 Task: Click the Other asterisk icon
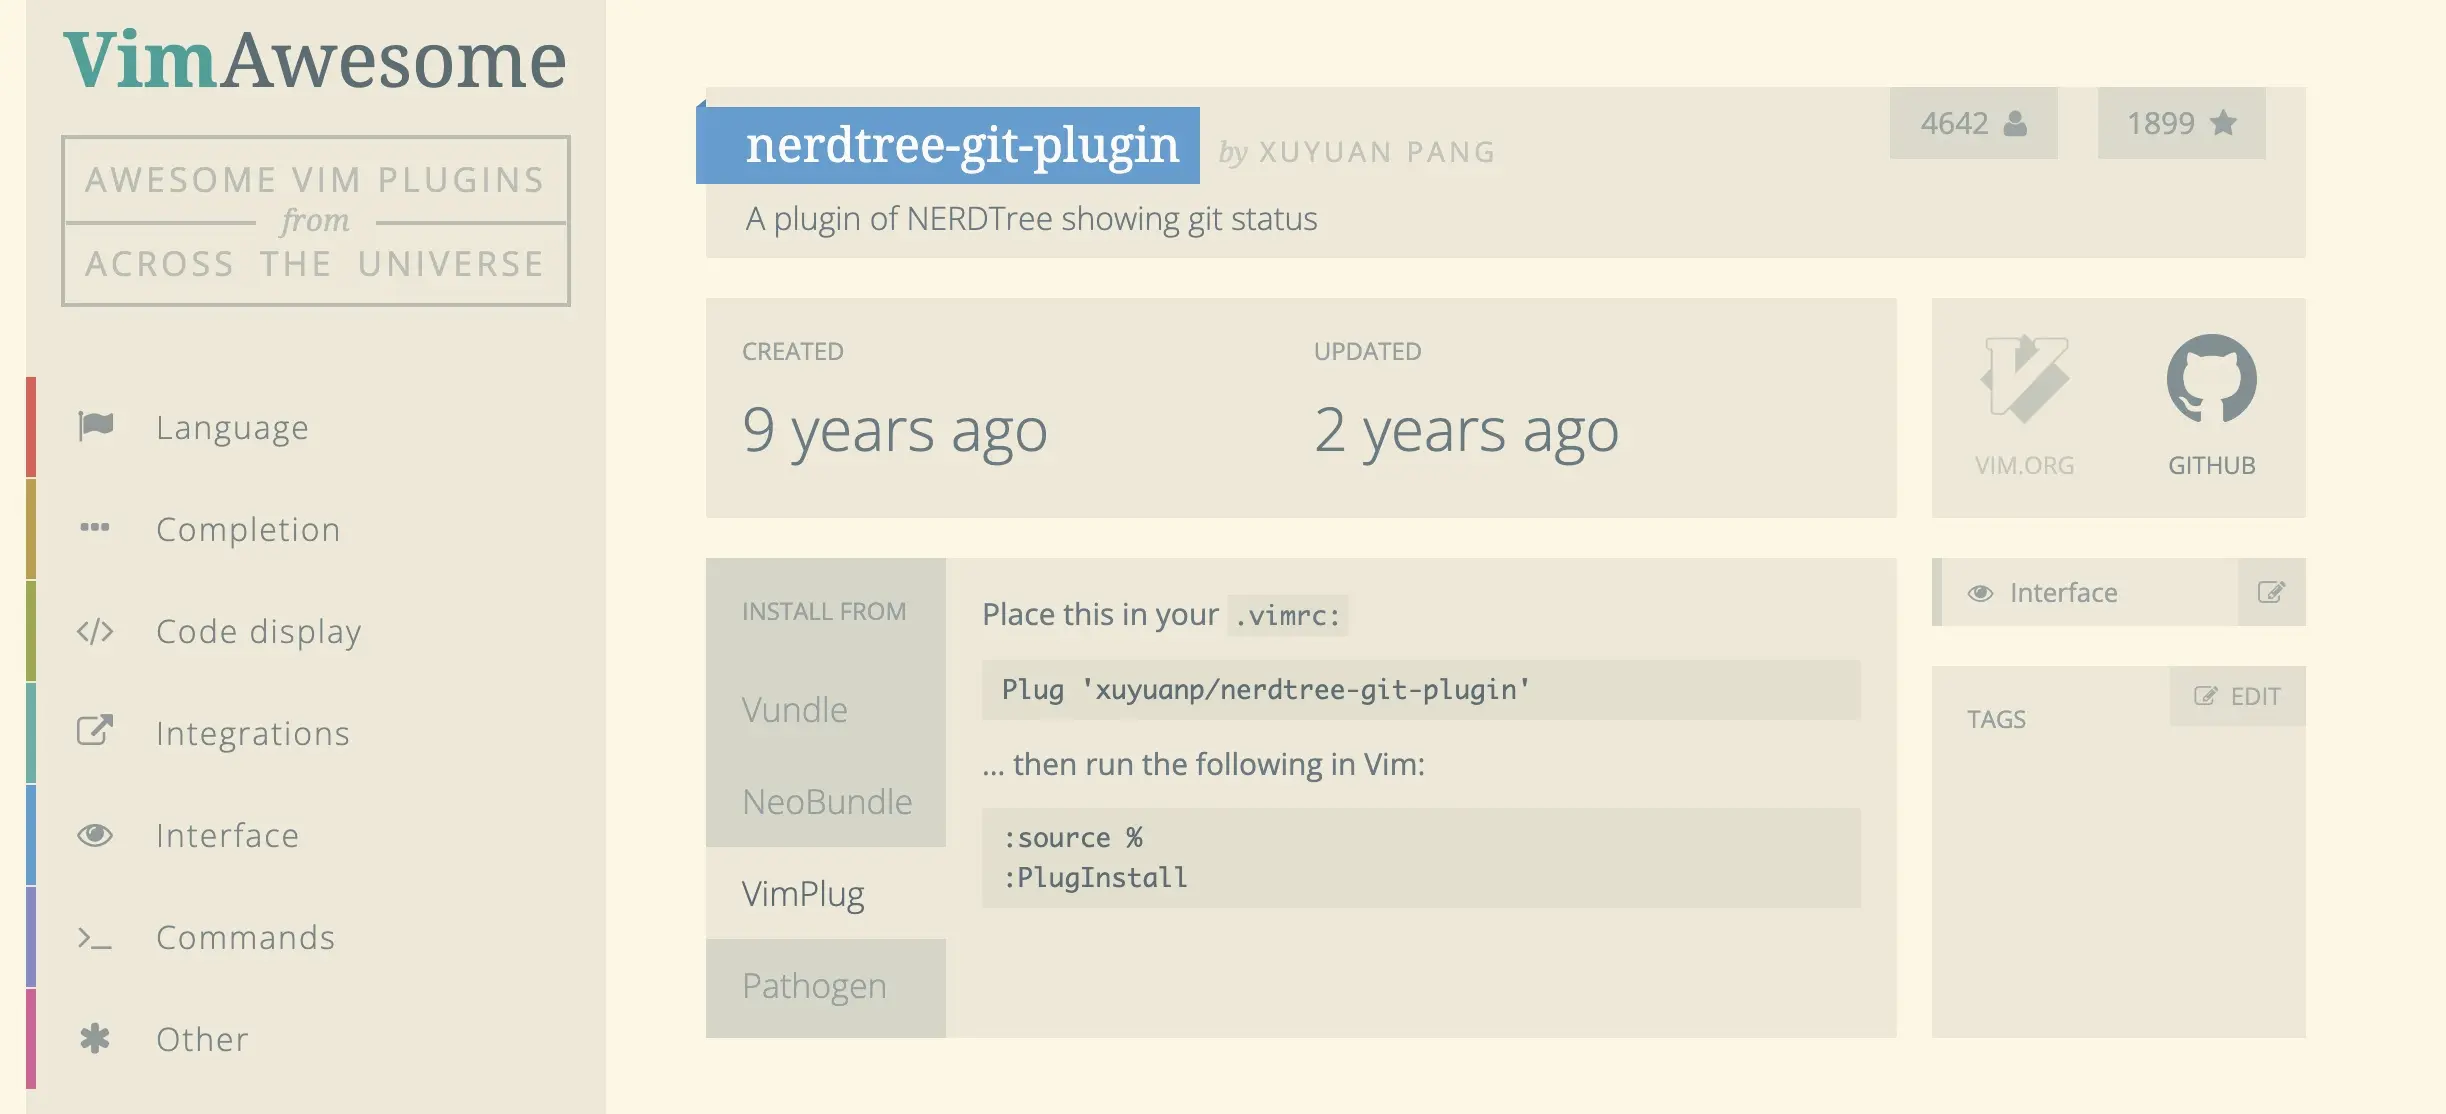[96, 1039]
